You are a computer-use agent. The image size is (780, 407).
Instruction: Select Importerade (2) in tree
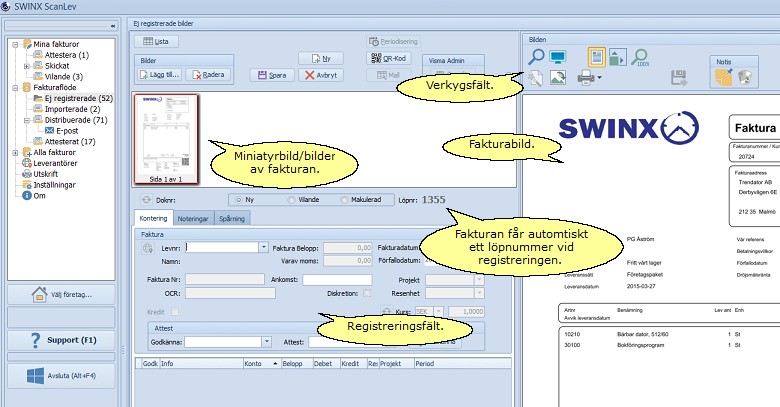tap(73, 109)
